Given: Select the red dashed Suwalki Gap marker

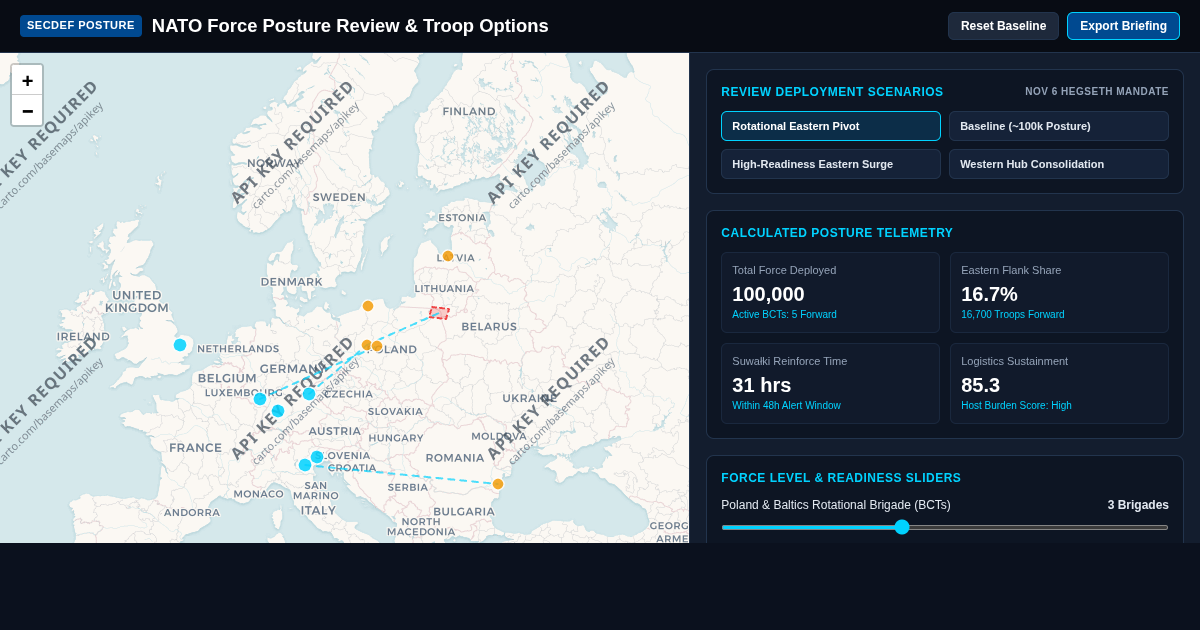Looking at the screenshot, I should point(439,313).
